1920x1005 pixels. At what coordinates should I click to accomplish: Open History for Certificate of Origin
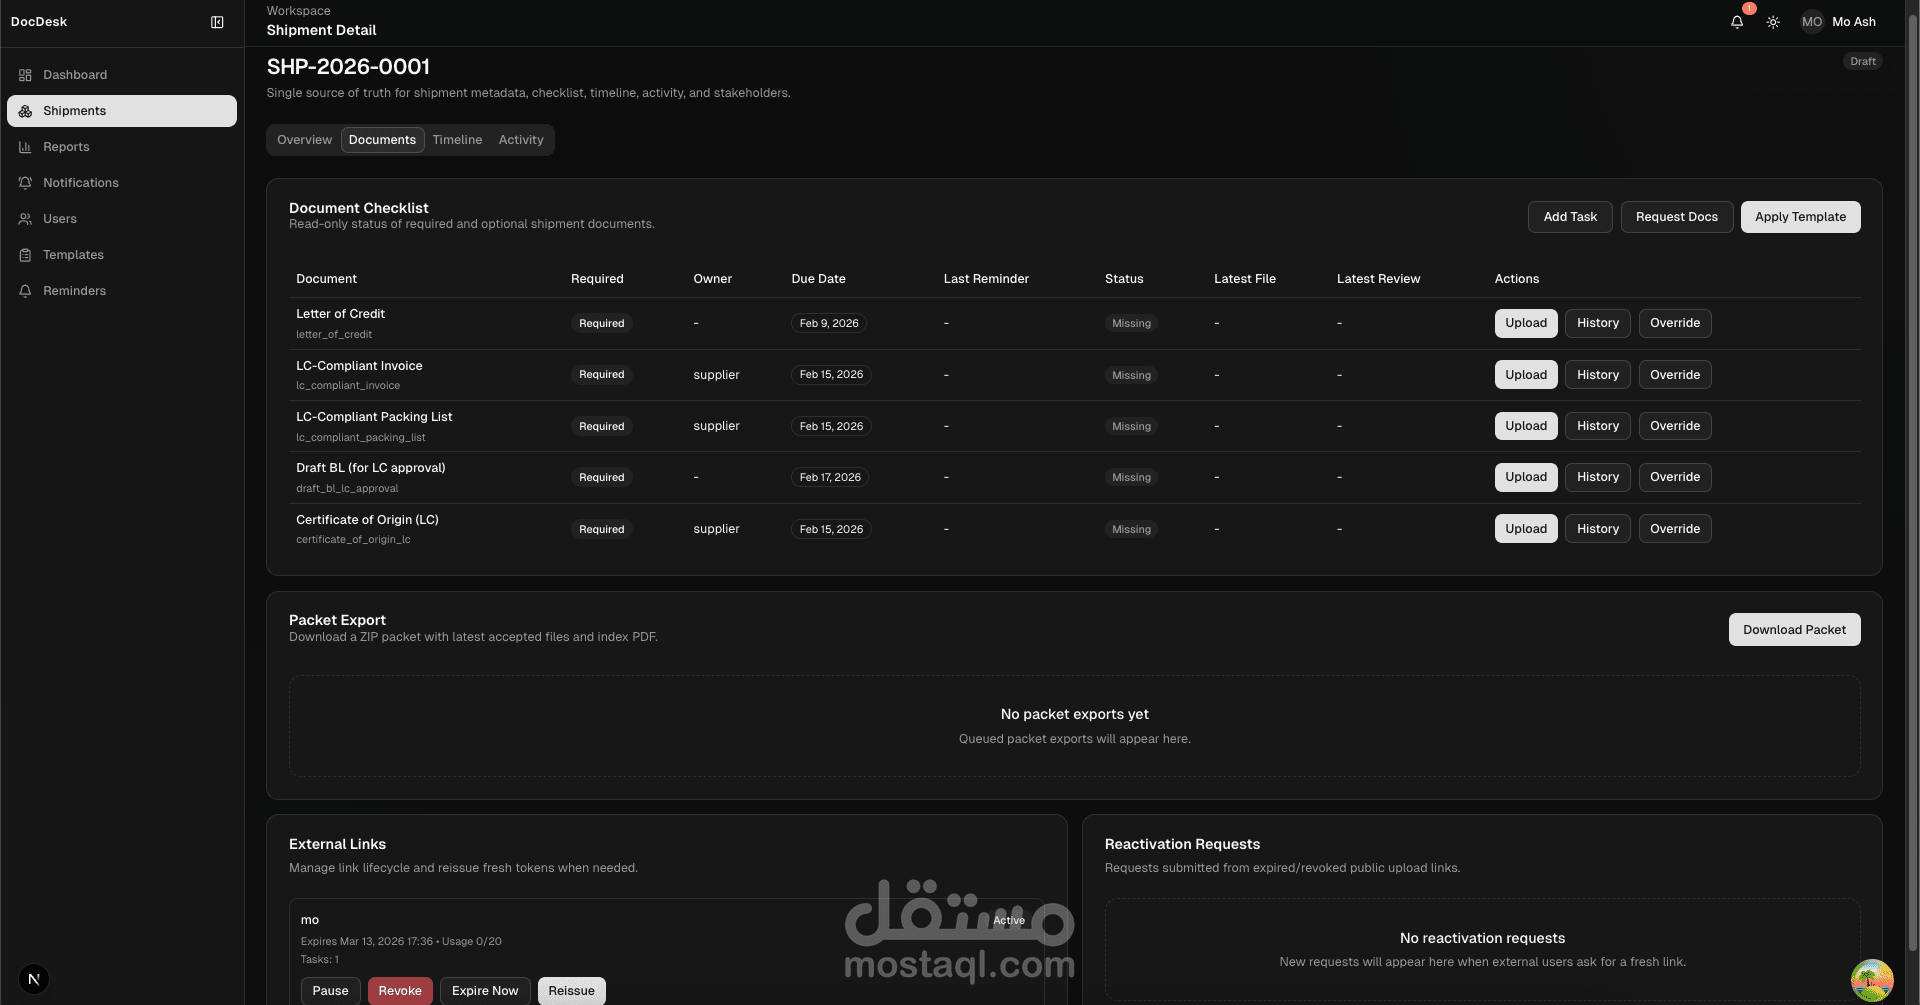tap(1598, 529)
